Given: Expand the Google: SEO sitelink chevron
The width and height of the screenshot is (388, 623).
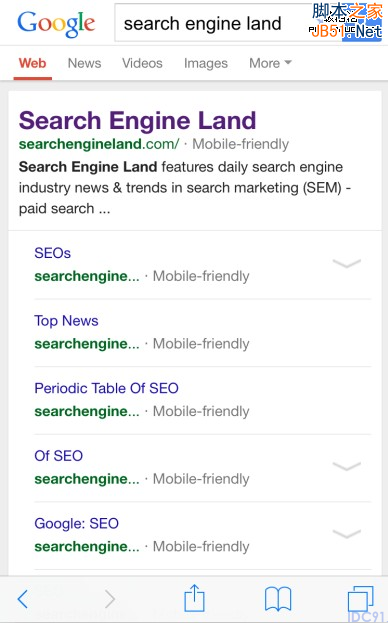Looking at the screenshot, I should (x=346, y=534).
